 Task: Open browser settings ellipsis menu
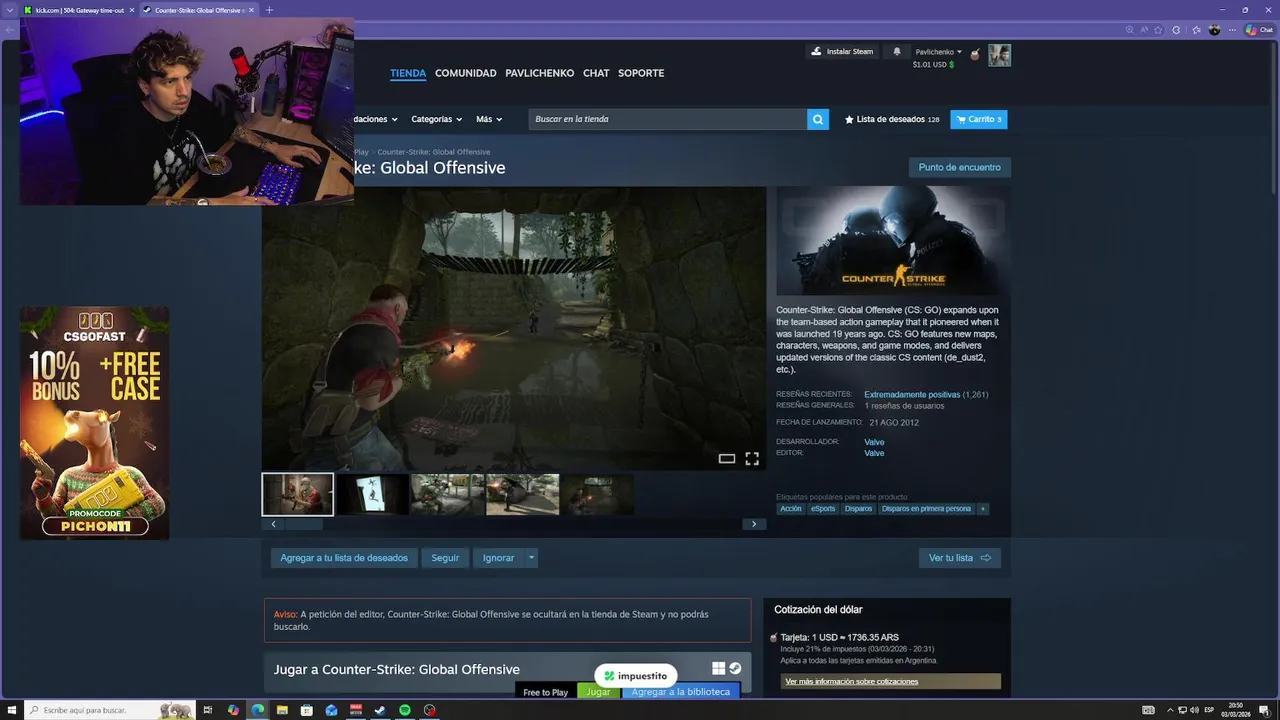point(1232,30)
